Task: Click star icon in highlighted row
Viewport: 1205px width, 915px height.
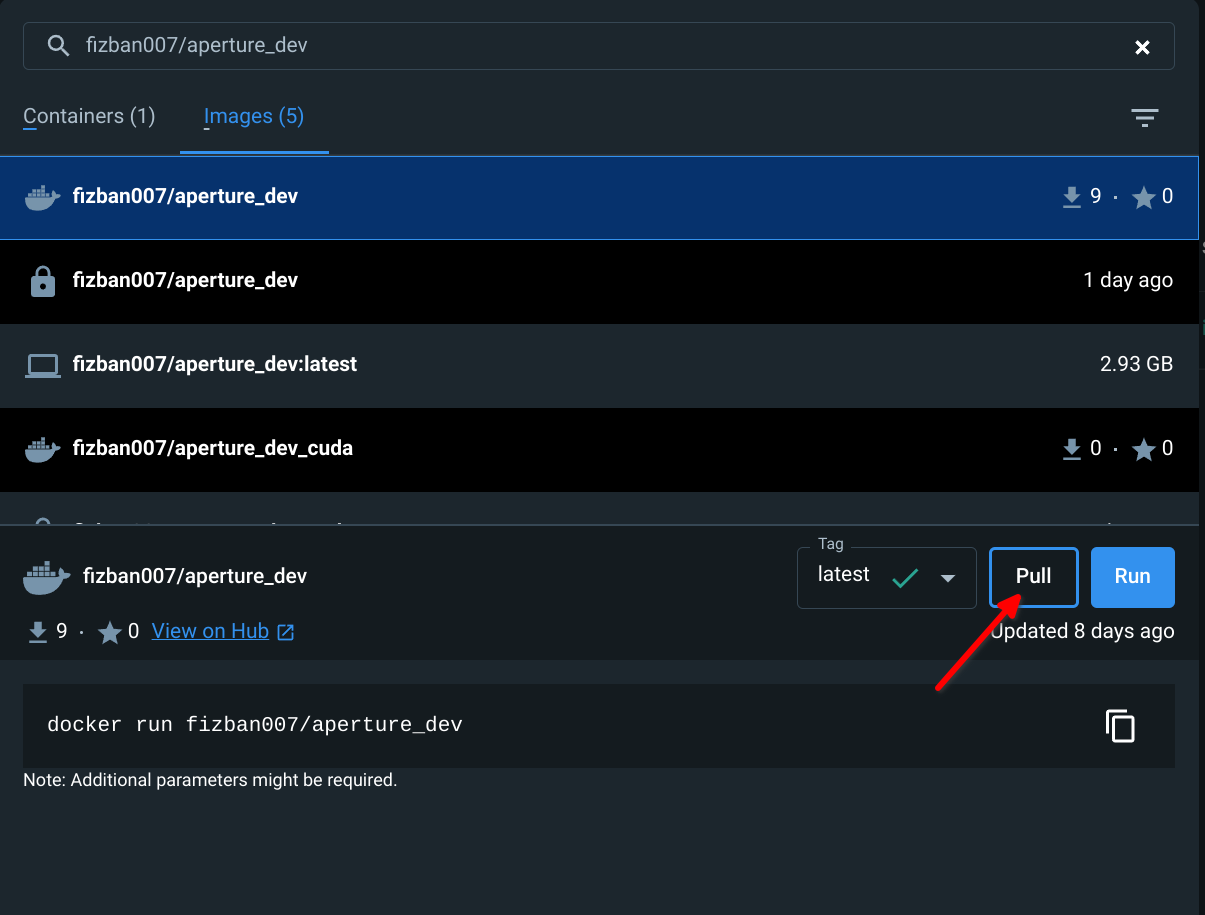Action: (x=1143, y=197)
